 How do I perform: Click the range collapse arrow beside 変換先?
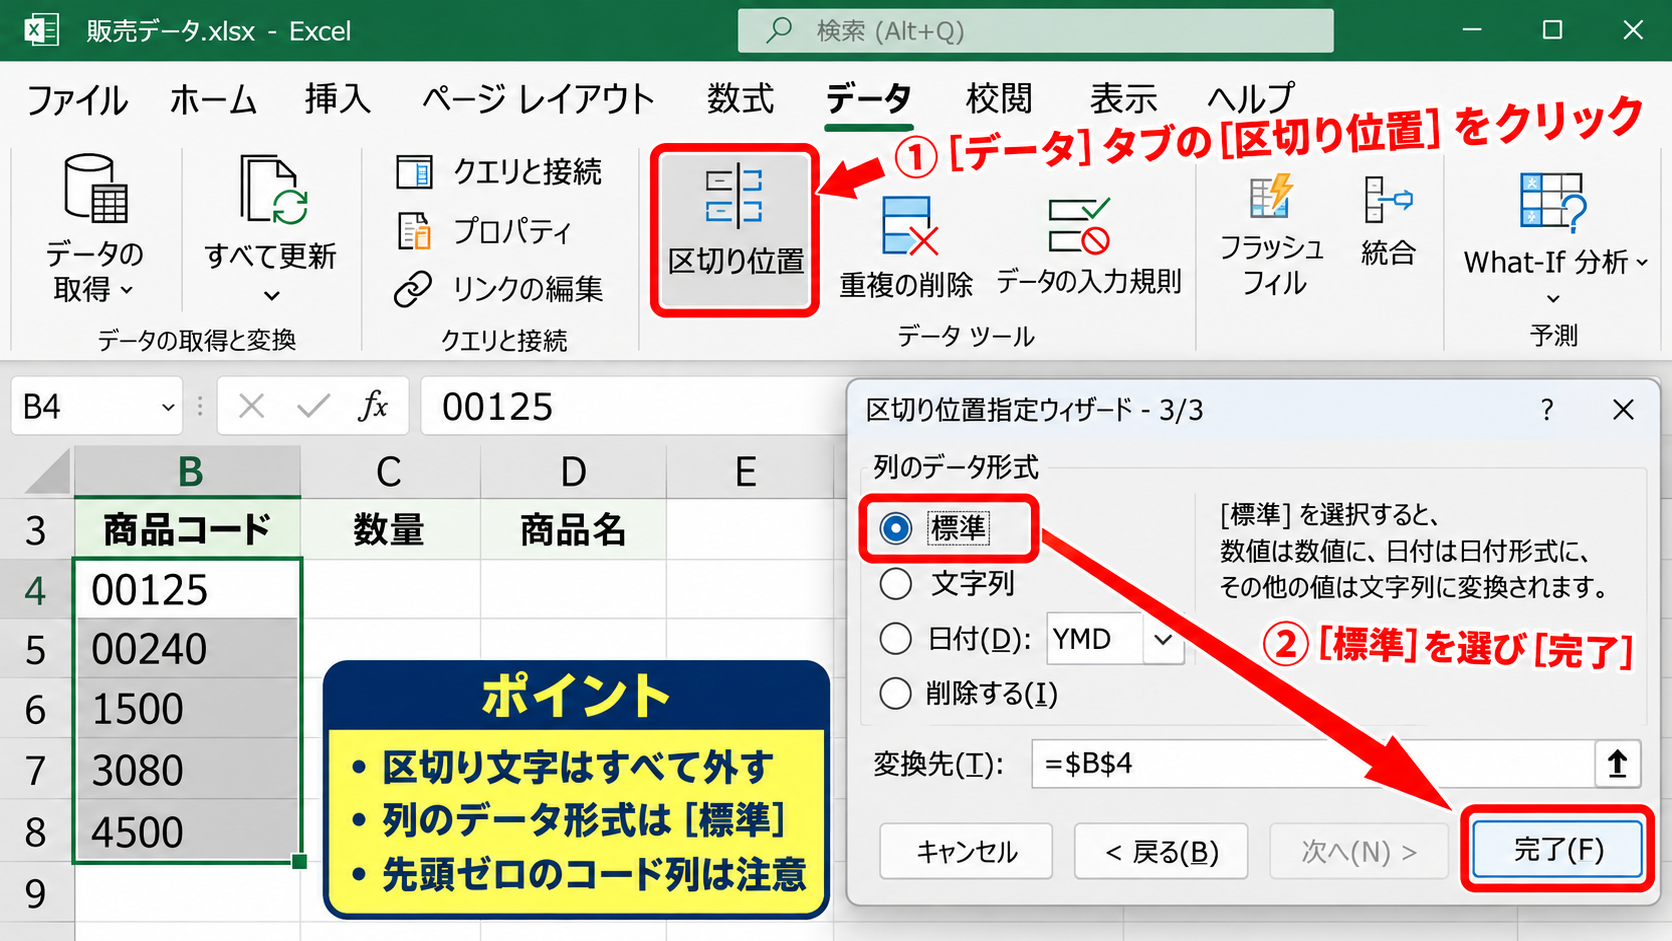[x=1617, y=764]
